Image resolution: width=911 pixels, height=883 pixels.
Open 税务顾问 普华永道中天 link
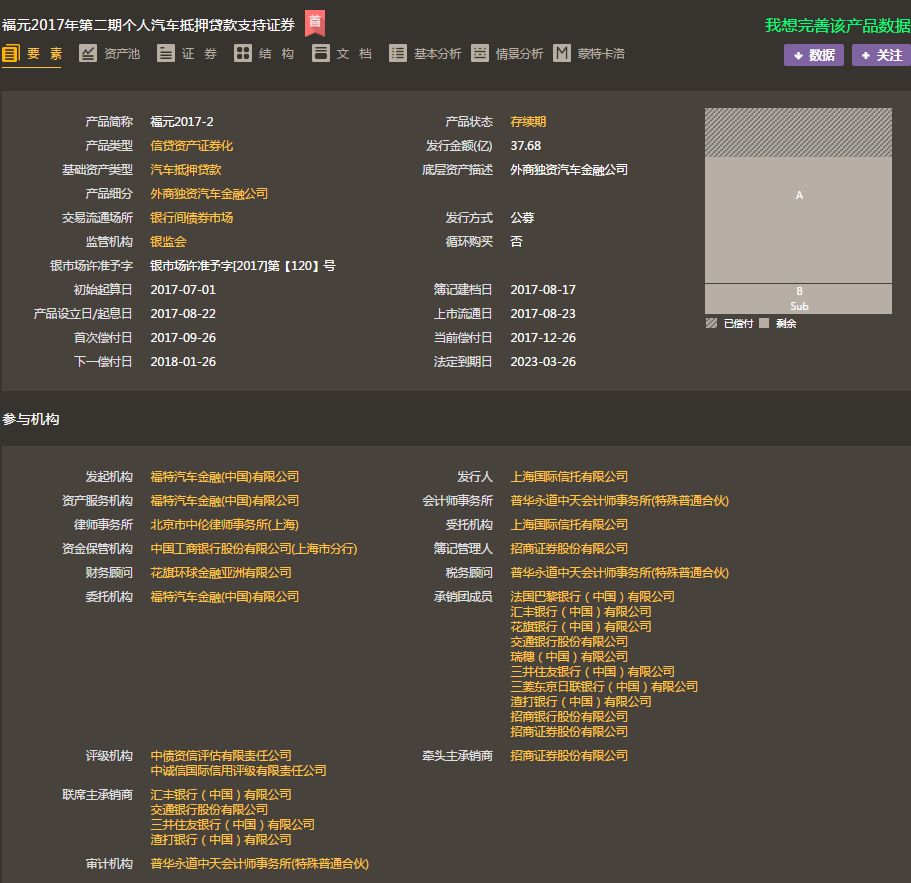tap(619, 573)
